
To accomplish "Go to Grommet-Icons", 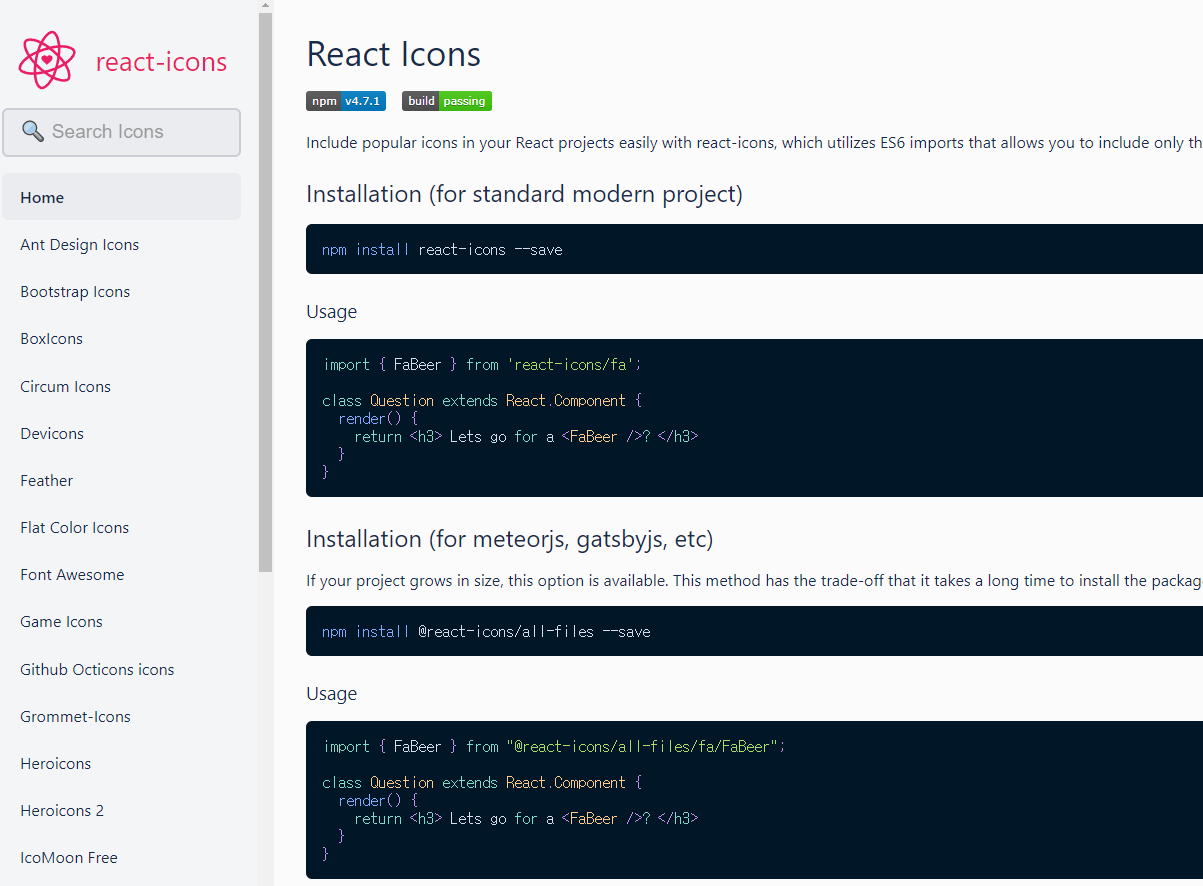I will coord(75,717).
